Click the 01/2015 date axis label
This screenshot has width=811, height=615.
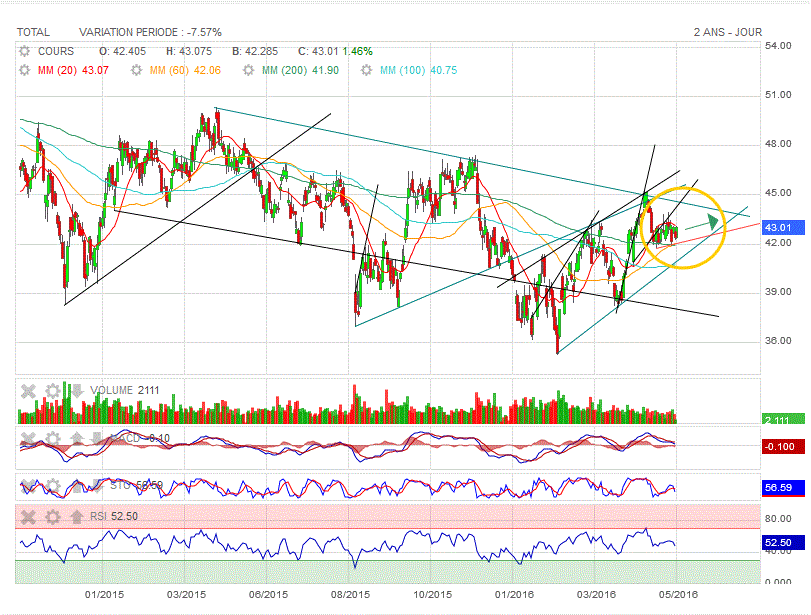(104, 595)
